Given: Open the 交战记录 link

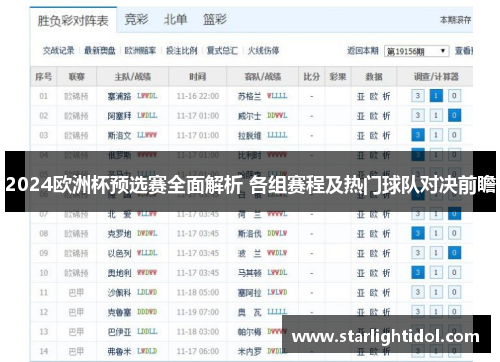Looking at the screenshot, I should coord(59,51).
